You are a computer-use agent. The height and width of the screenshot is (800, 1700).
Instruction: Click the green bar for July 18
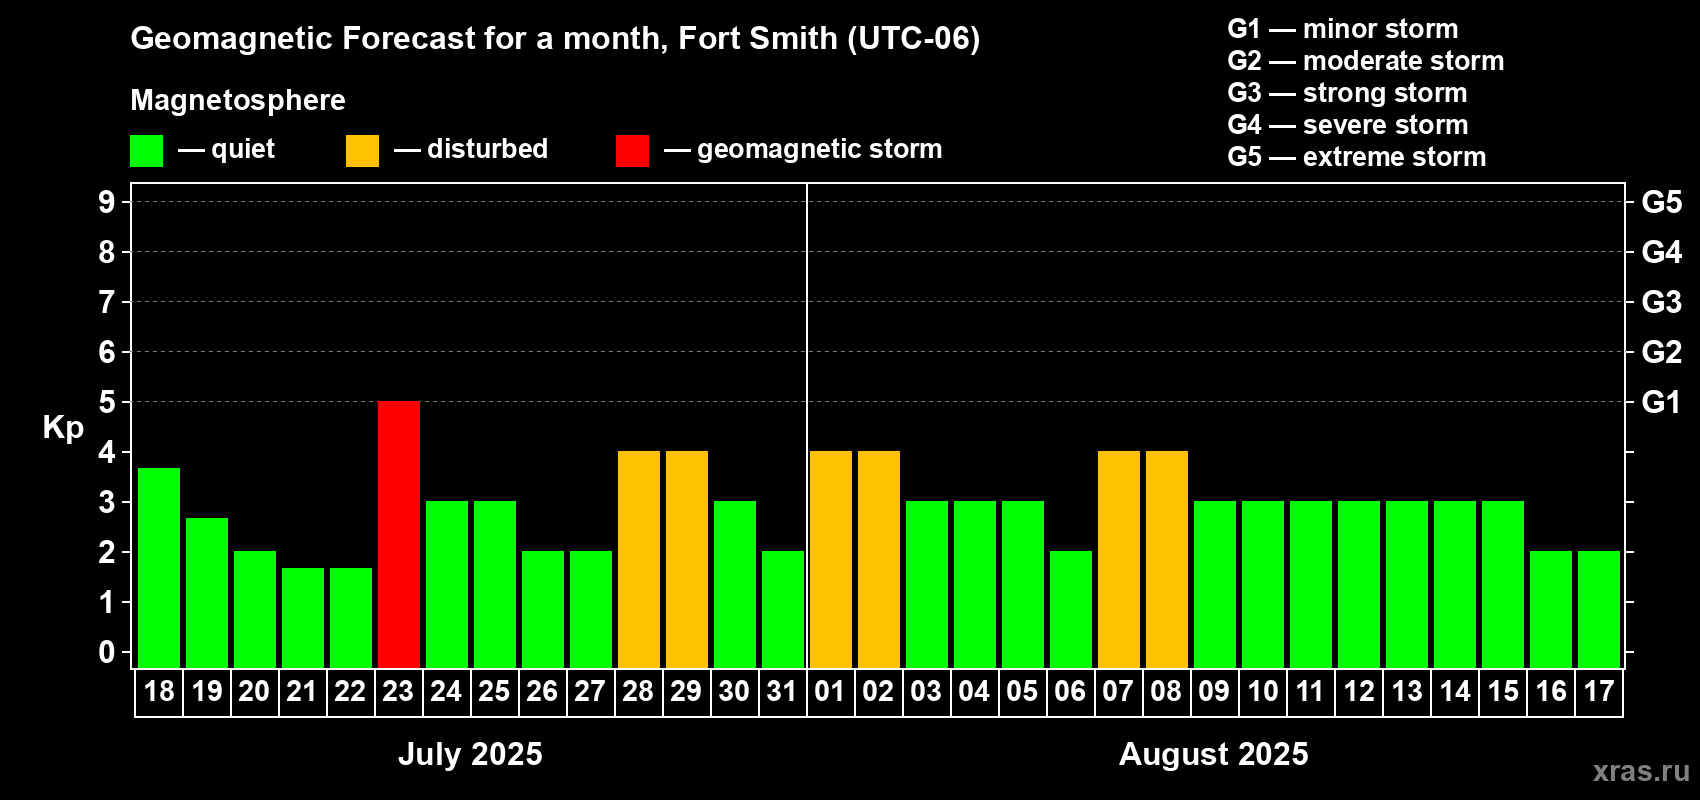pos(159,568)
